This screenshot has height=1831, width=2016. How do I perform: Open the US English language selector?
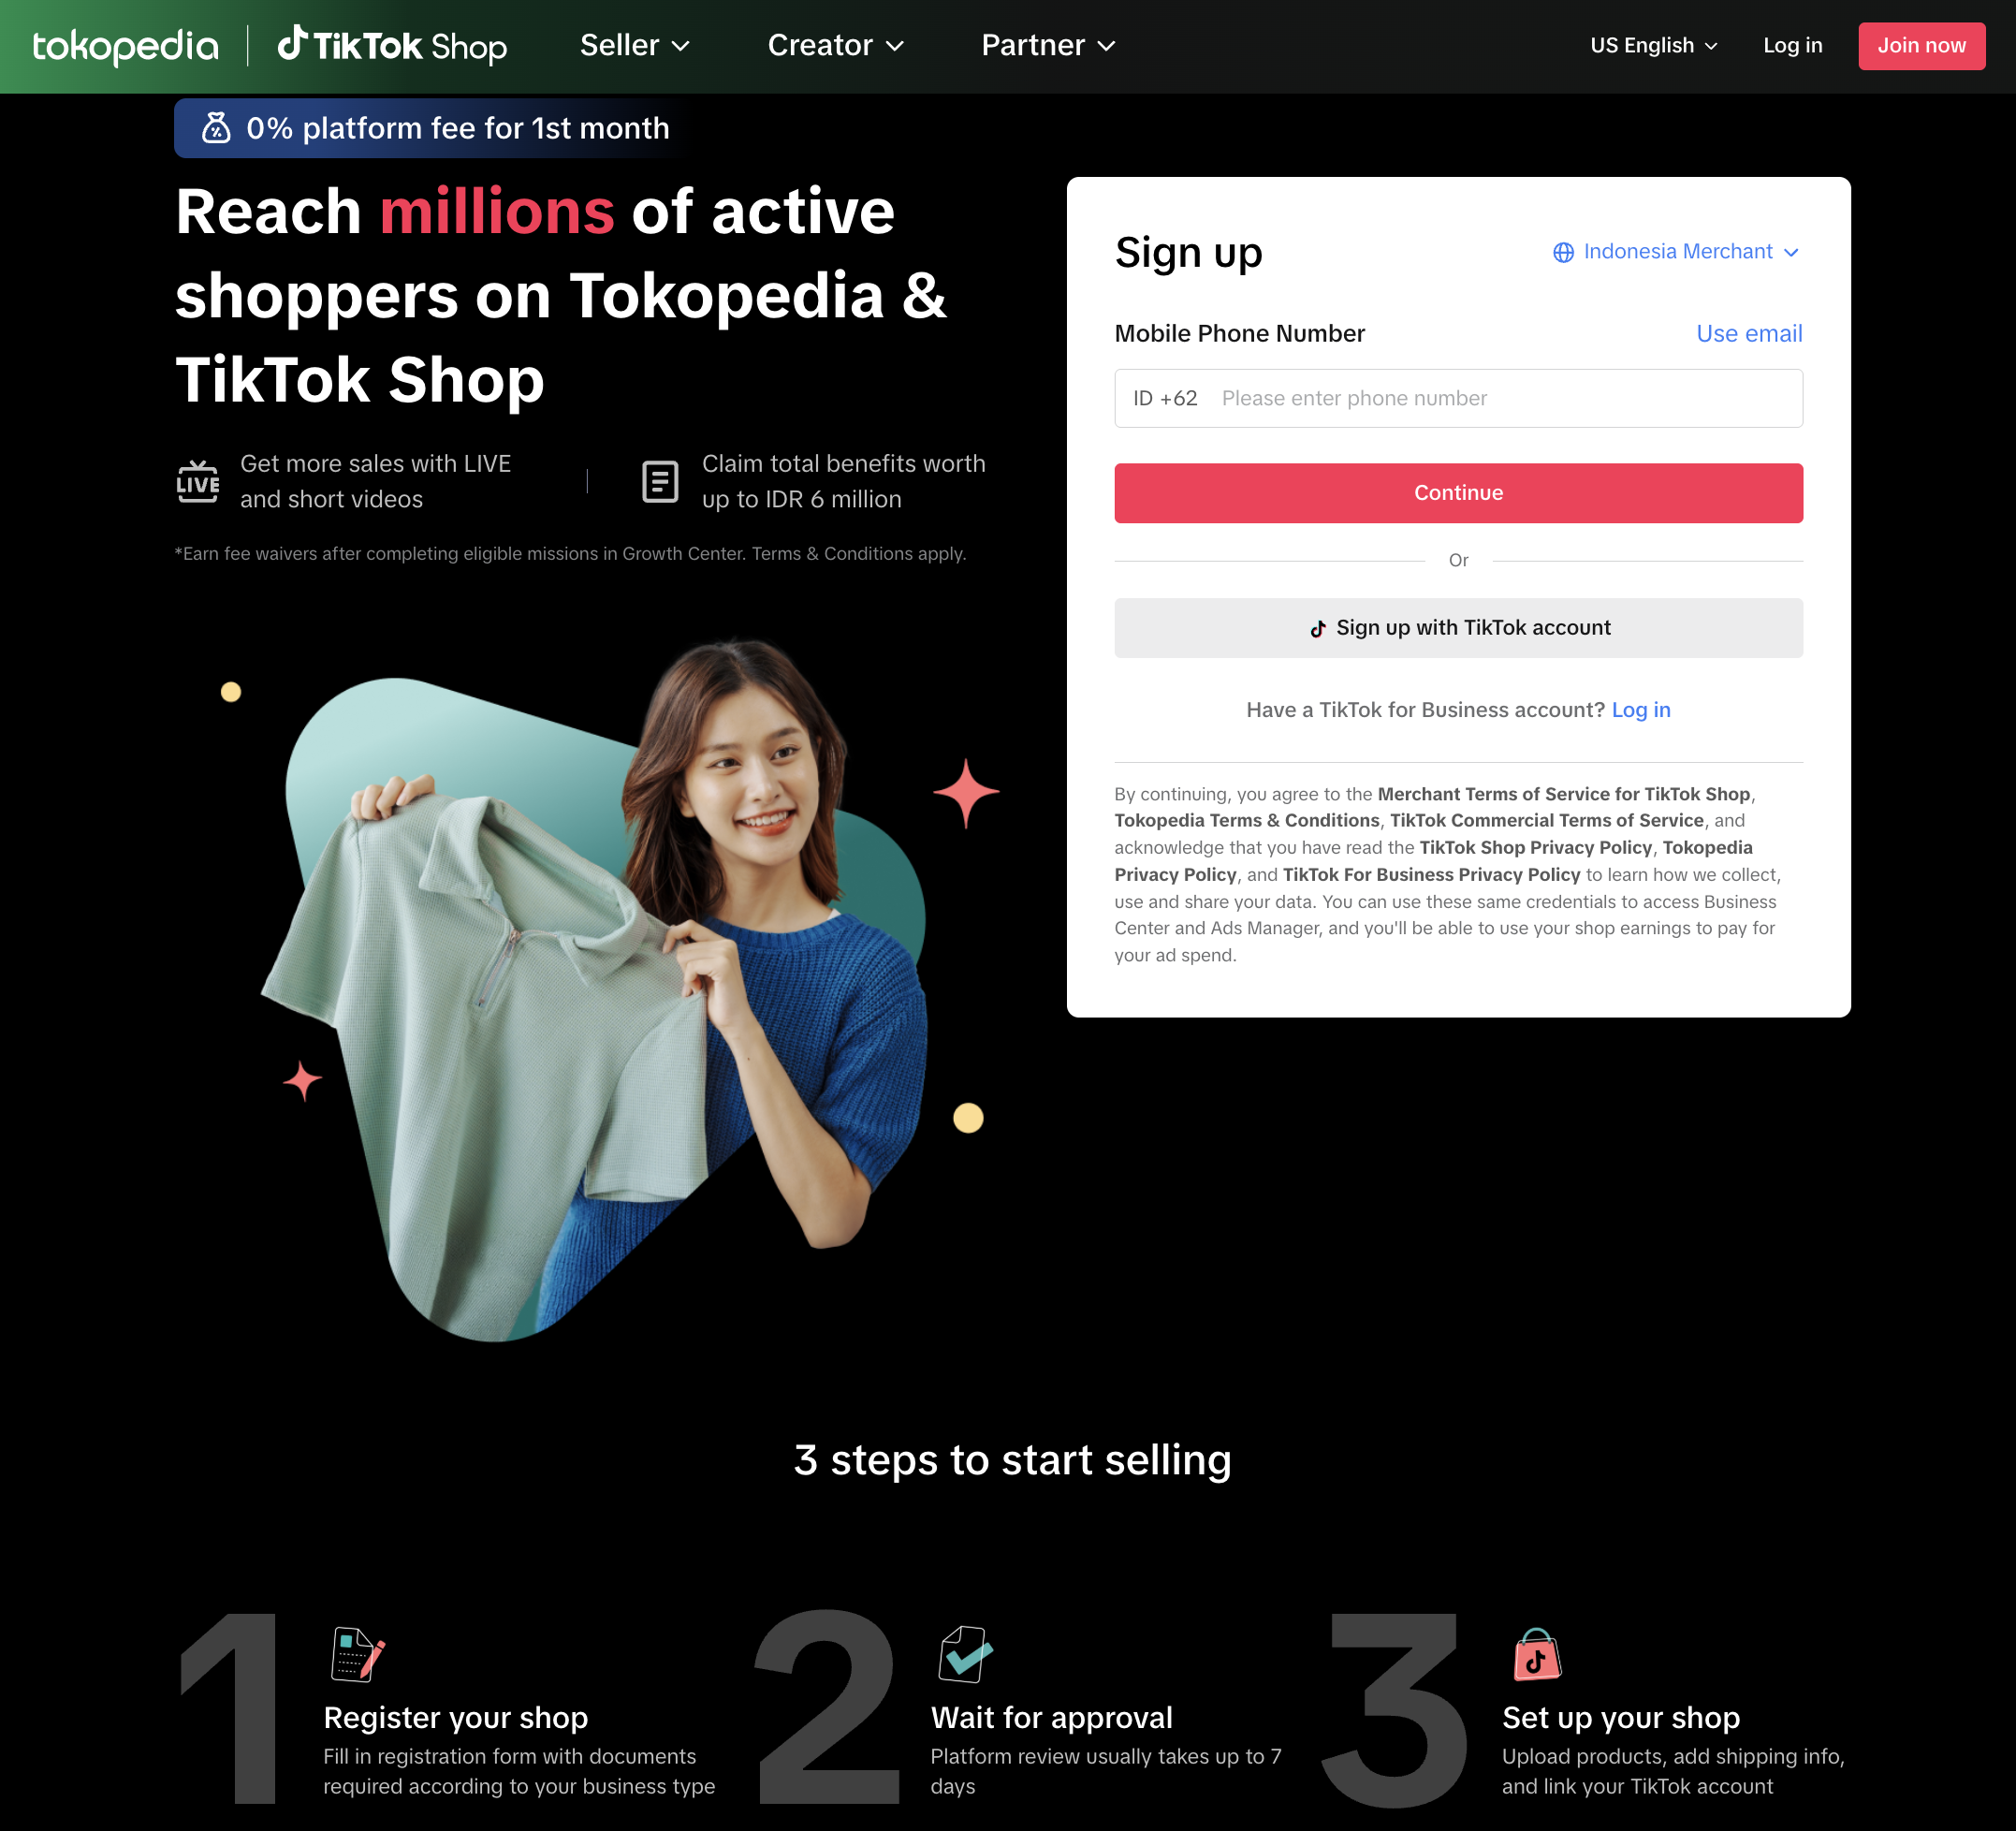1653,46
